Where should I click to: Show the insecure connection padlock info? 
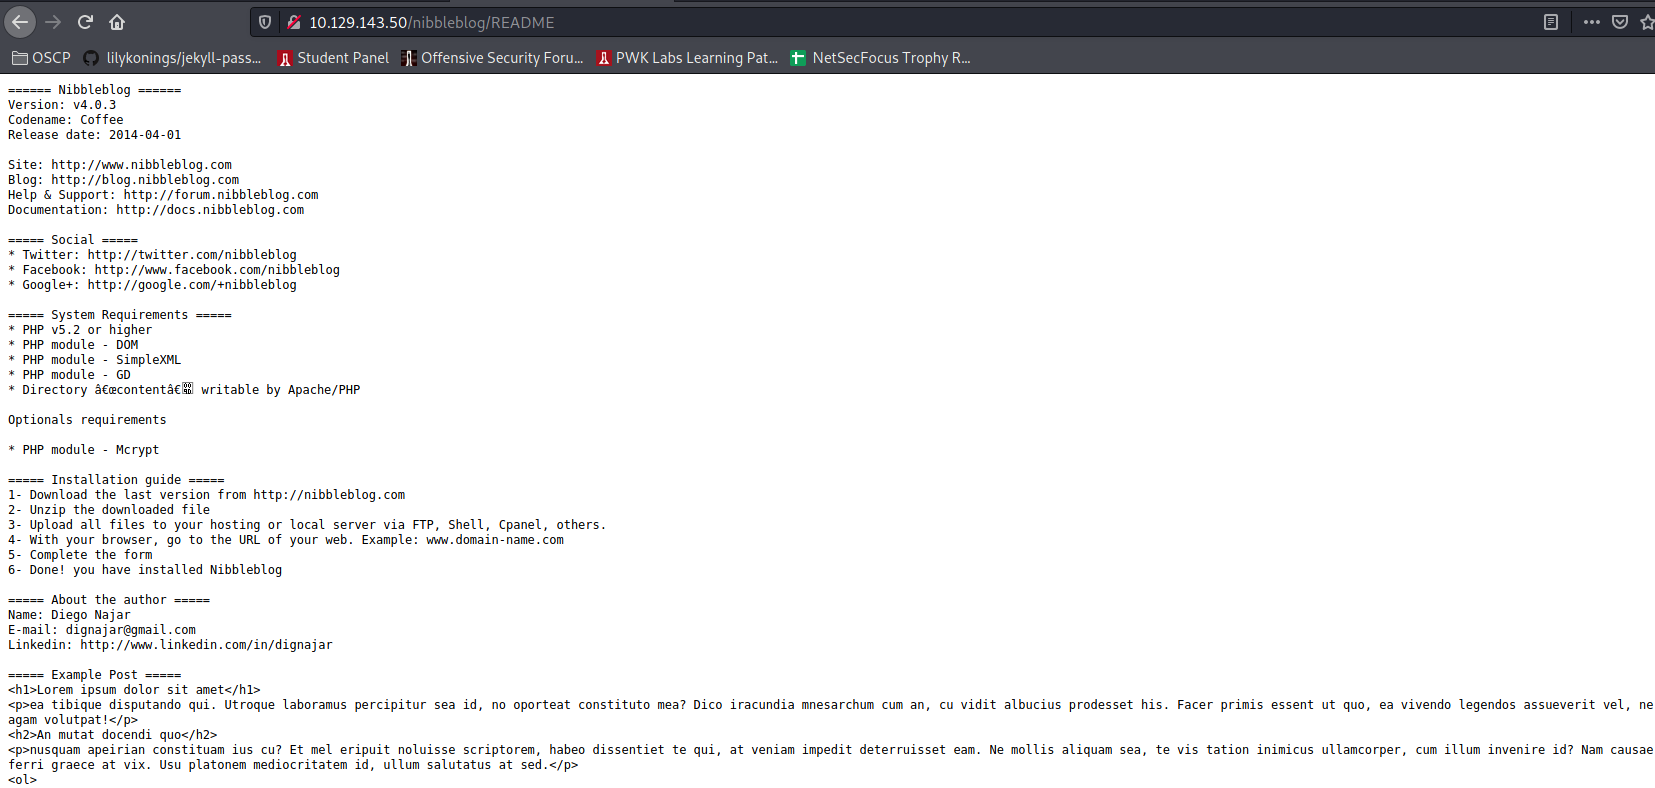tap(294, 22)
